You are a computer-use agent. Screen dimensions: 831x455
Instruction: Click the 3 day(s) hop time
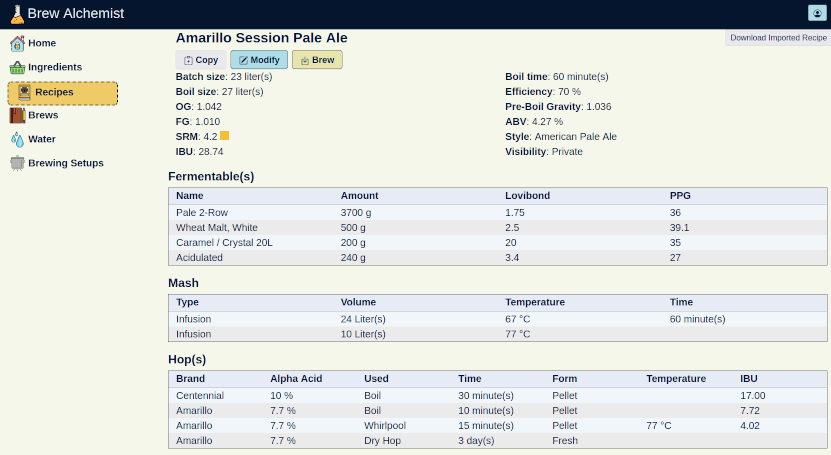pos(476,441)
